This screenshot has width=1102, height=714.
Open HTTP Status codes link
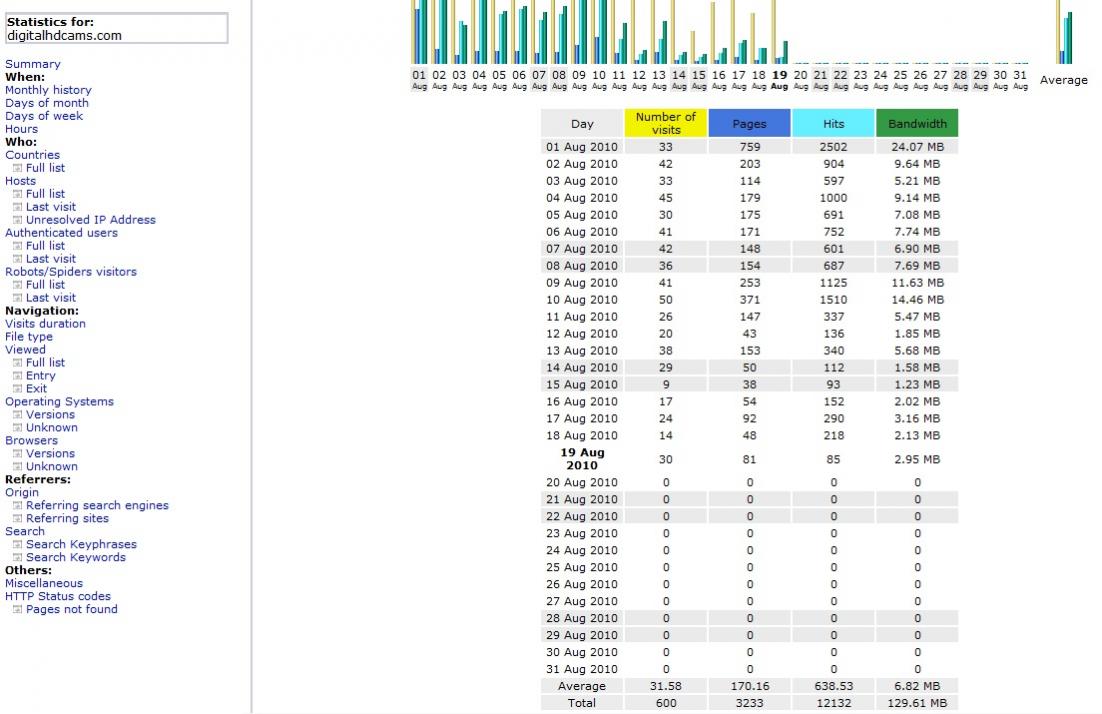pyautogui.click(x=58, y=596)
